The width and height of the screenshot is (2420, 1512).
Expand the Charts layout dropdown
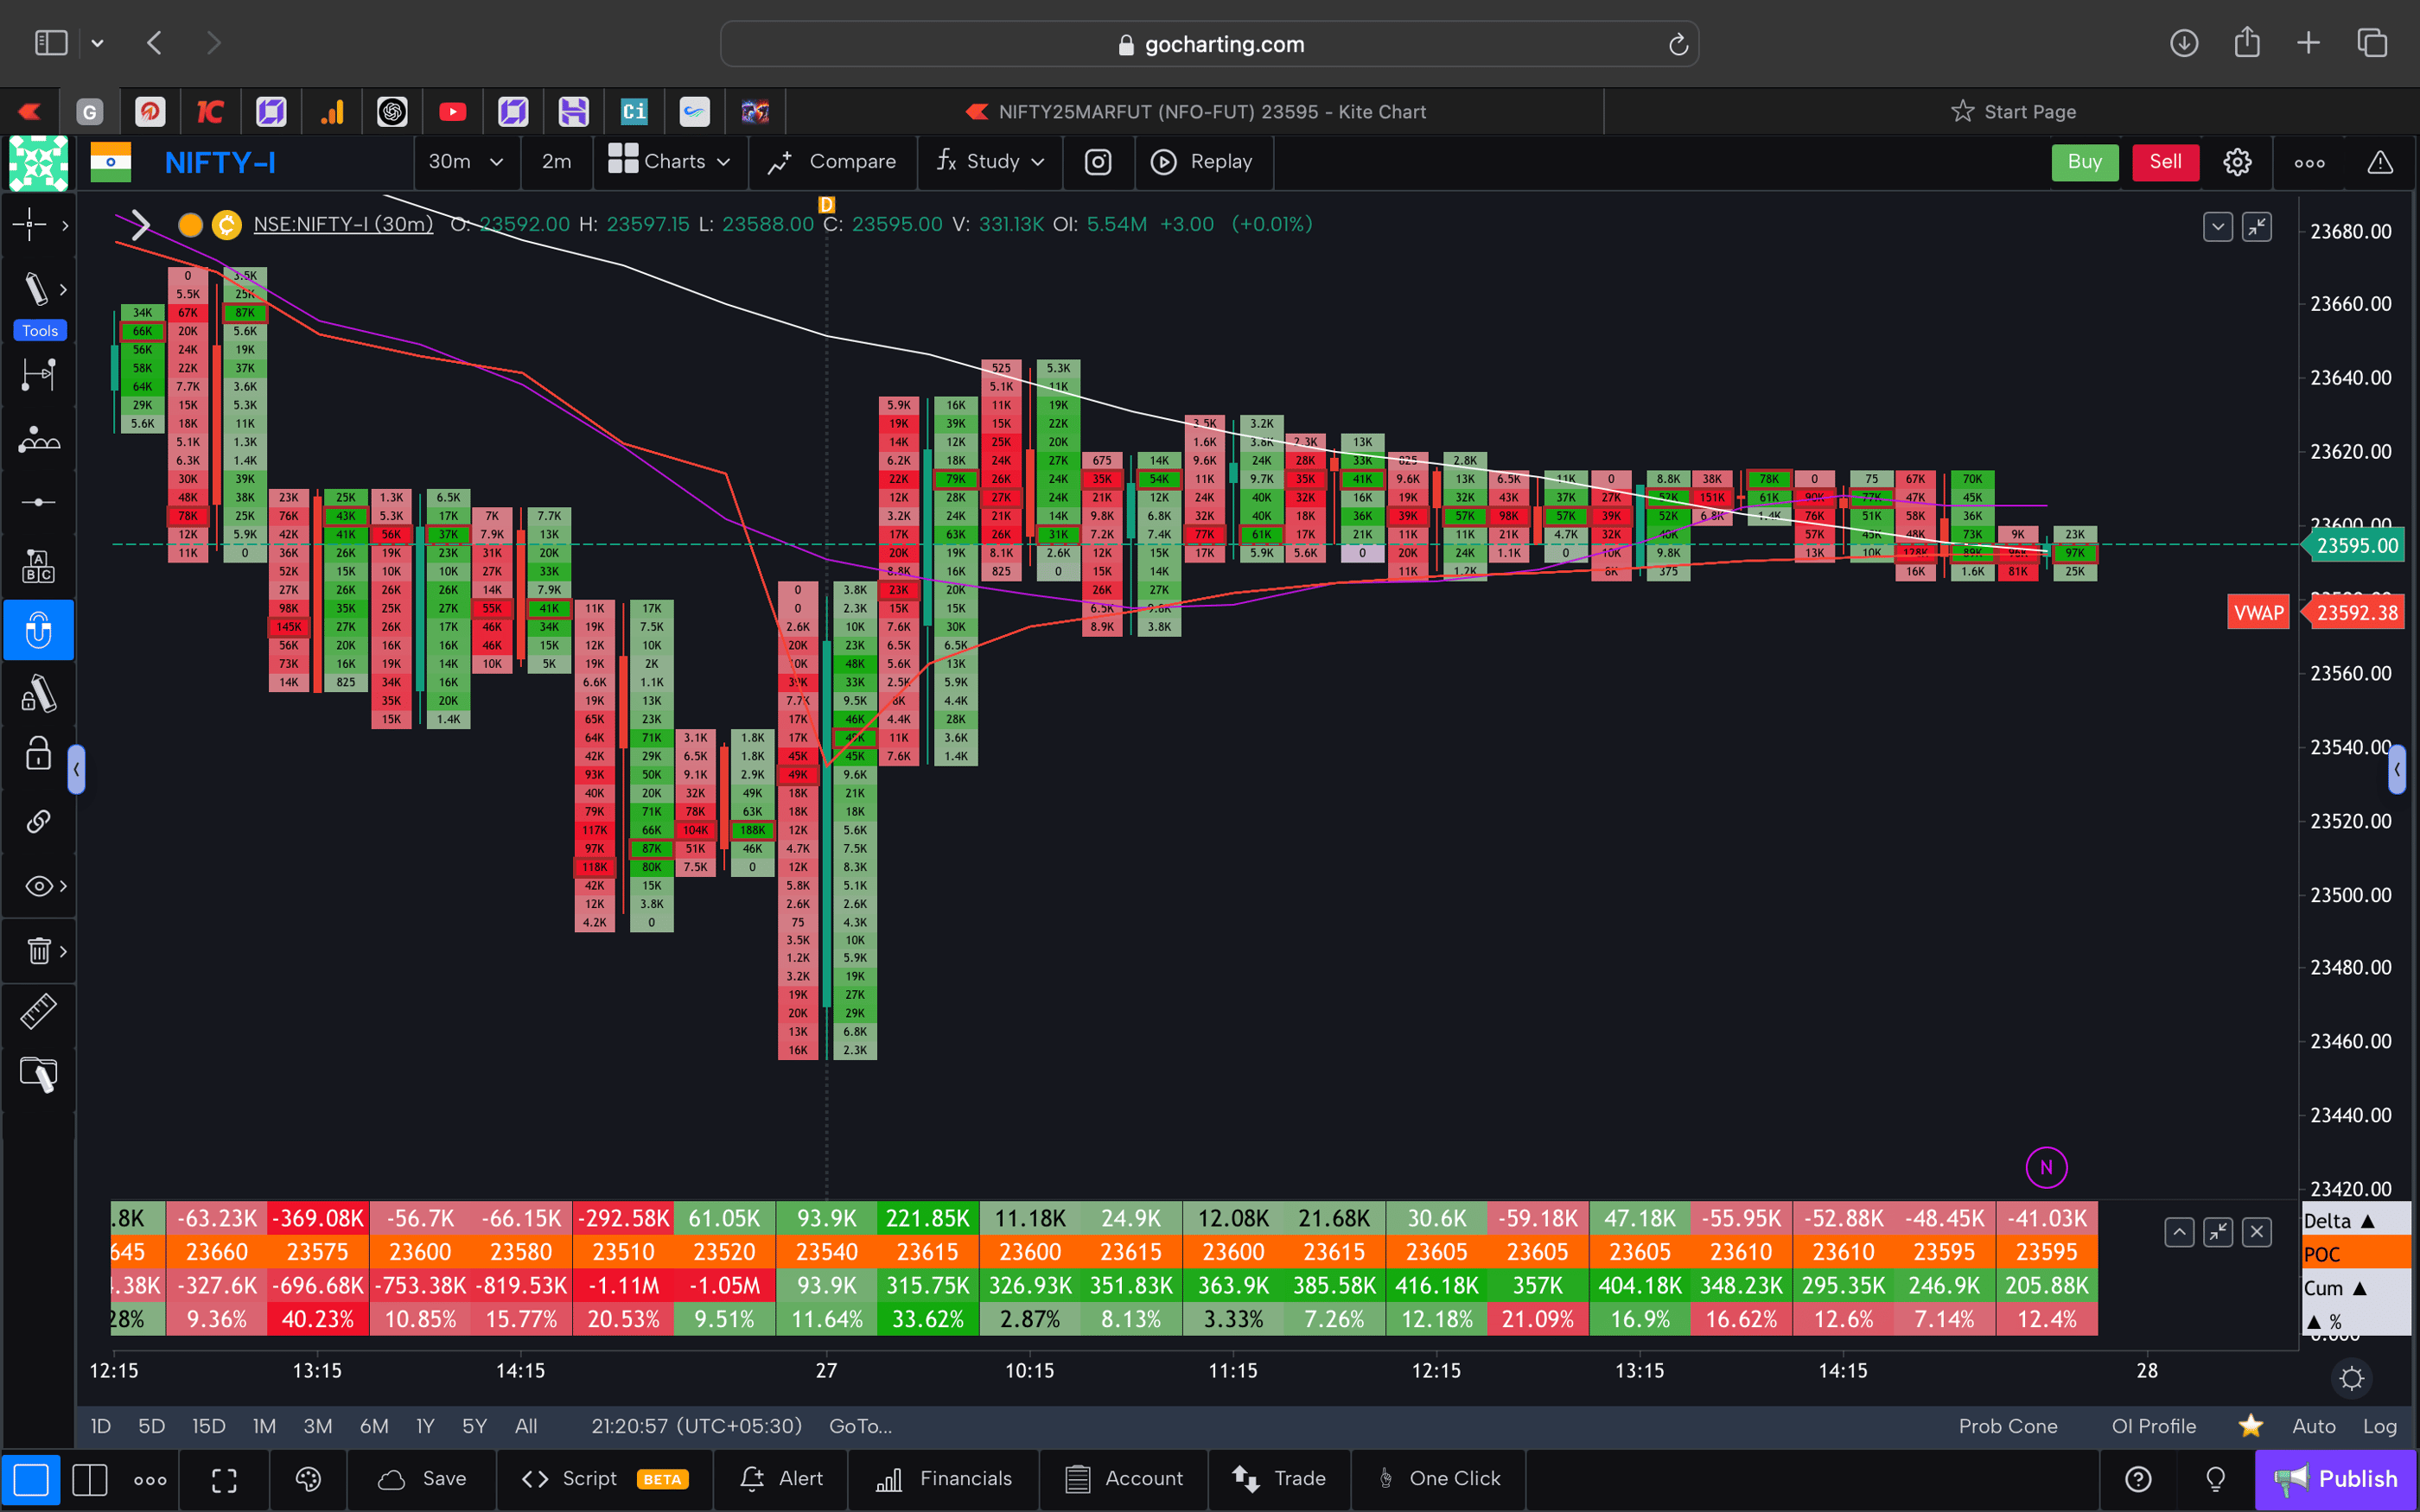point(670,162)
